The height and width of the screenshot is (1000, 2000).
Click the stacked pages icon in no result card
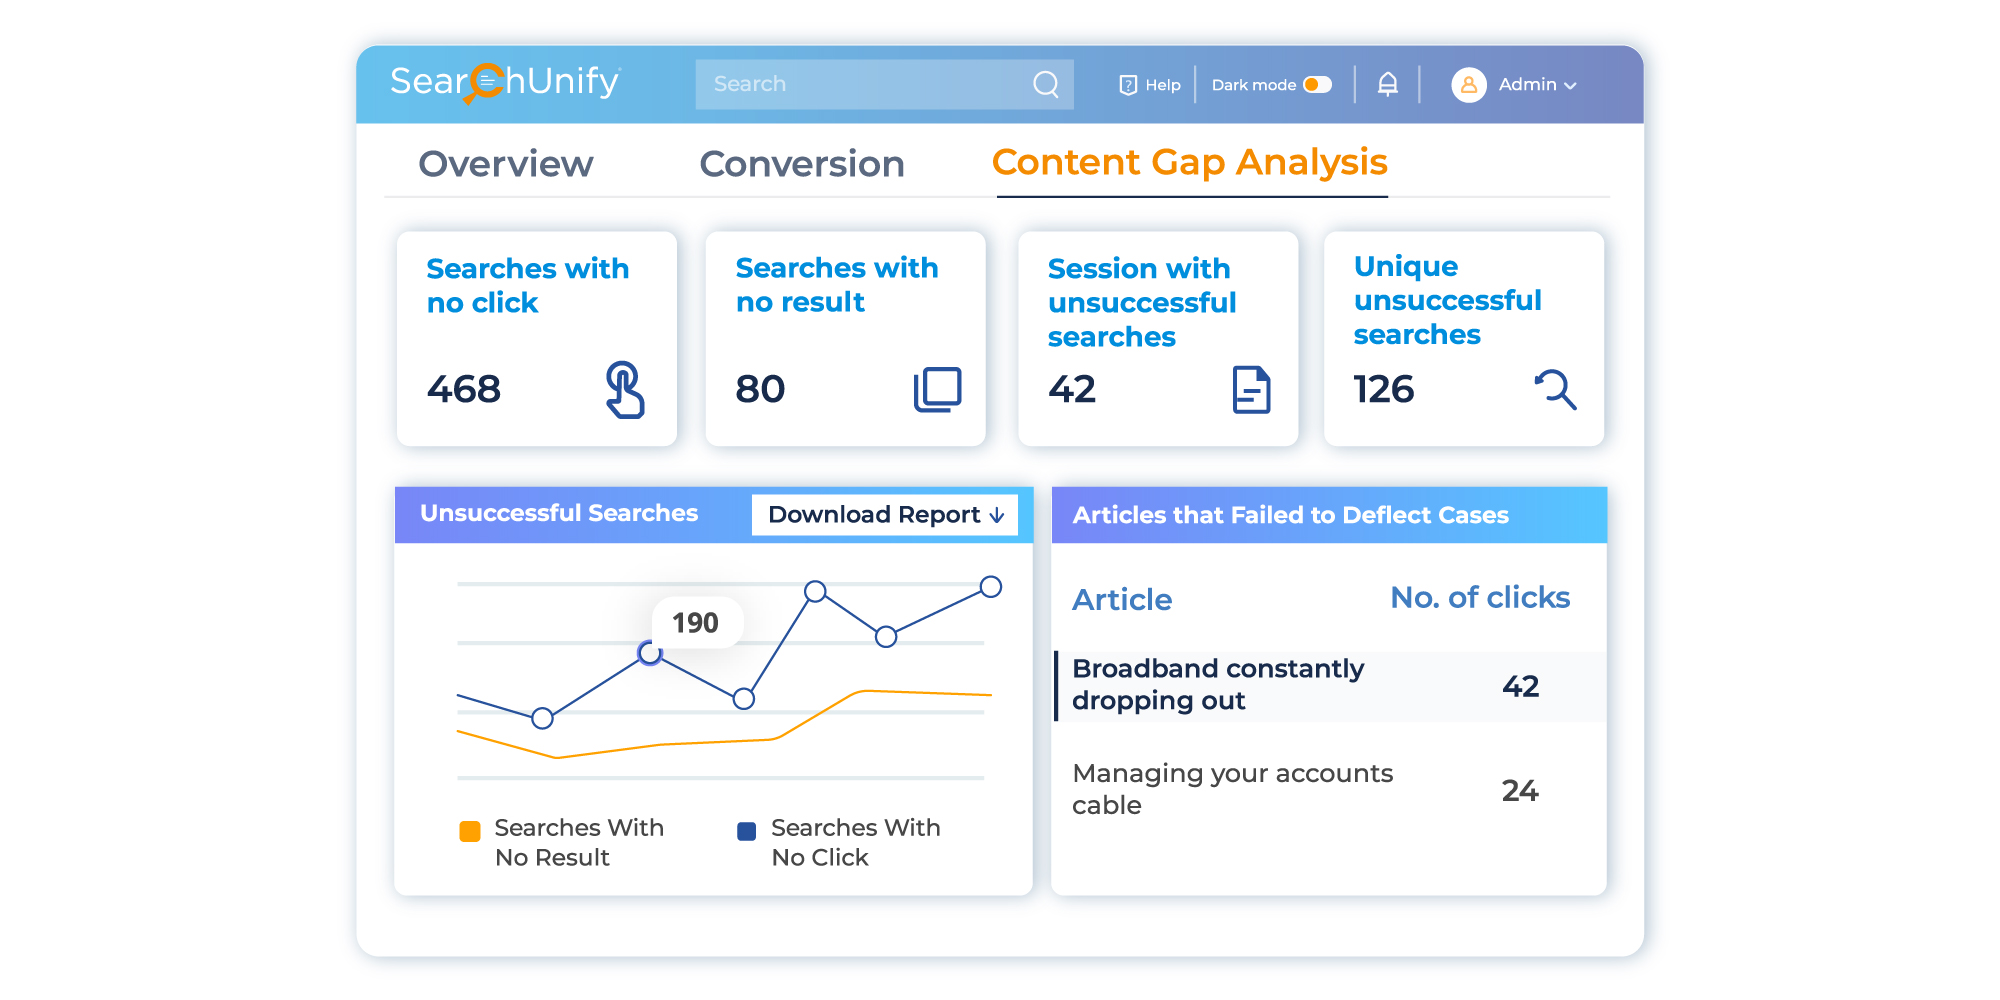tap(937, 389)
